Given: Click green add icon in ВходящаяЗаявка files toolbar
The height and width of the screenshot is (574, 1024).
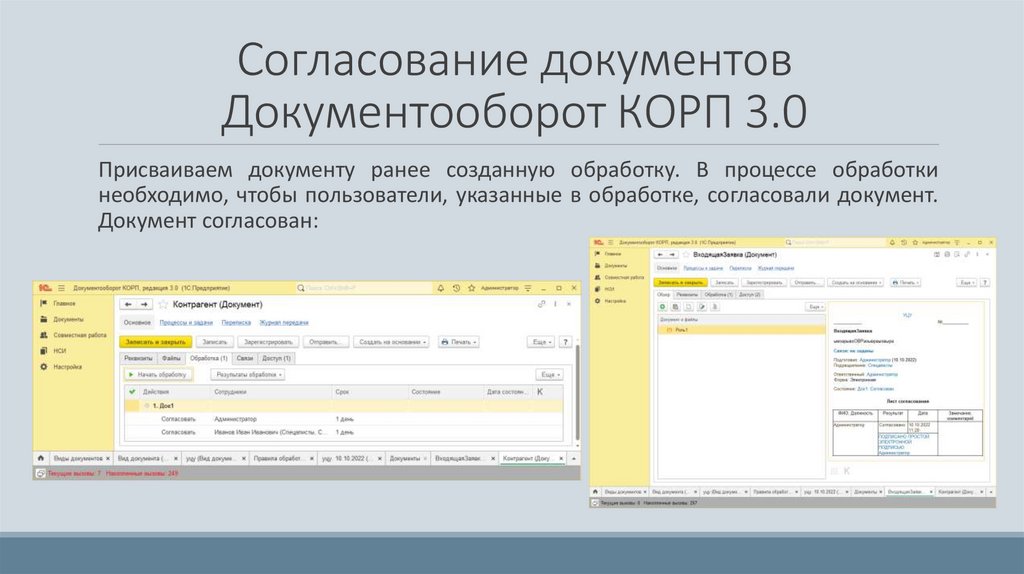Looking at the screenshot, I should (662, 306).
